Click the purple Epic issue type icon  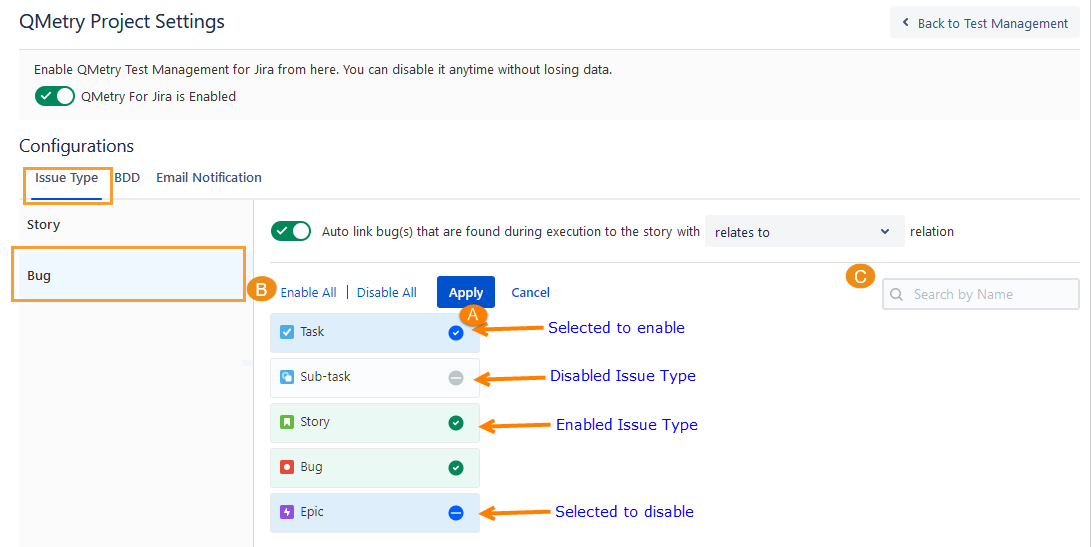pyautogui.click(x=287, y=512)
